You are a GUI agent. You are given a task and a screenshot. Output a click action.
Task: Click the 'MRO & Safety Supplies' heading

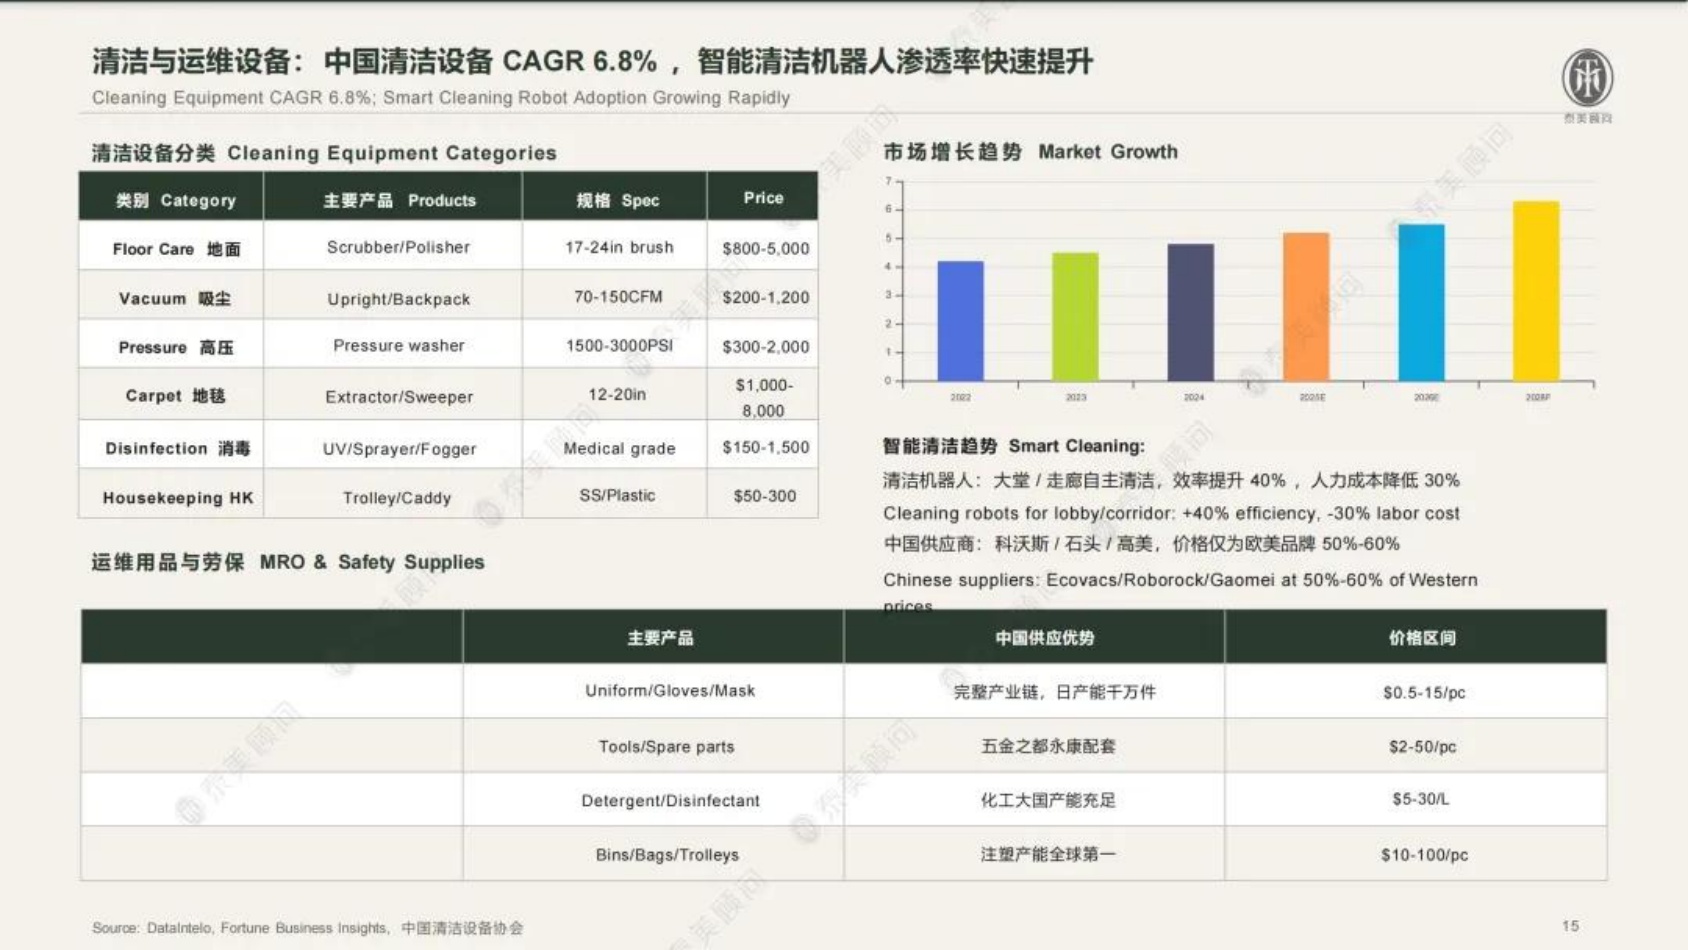[x=288, y=562]
